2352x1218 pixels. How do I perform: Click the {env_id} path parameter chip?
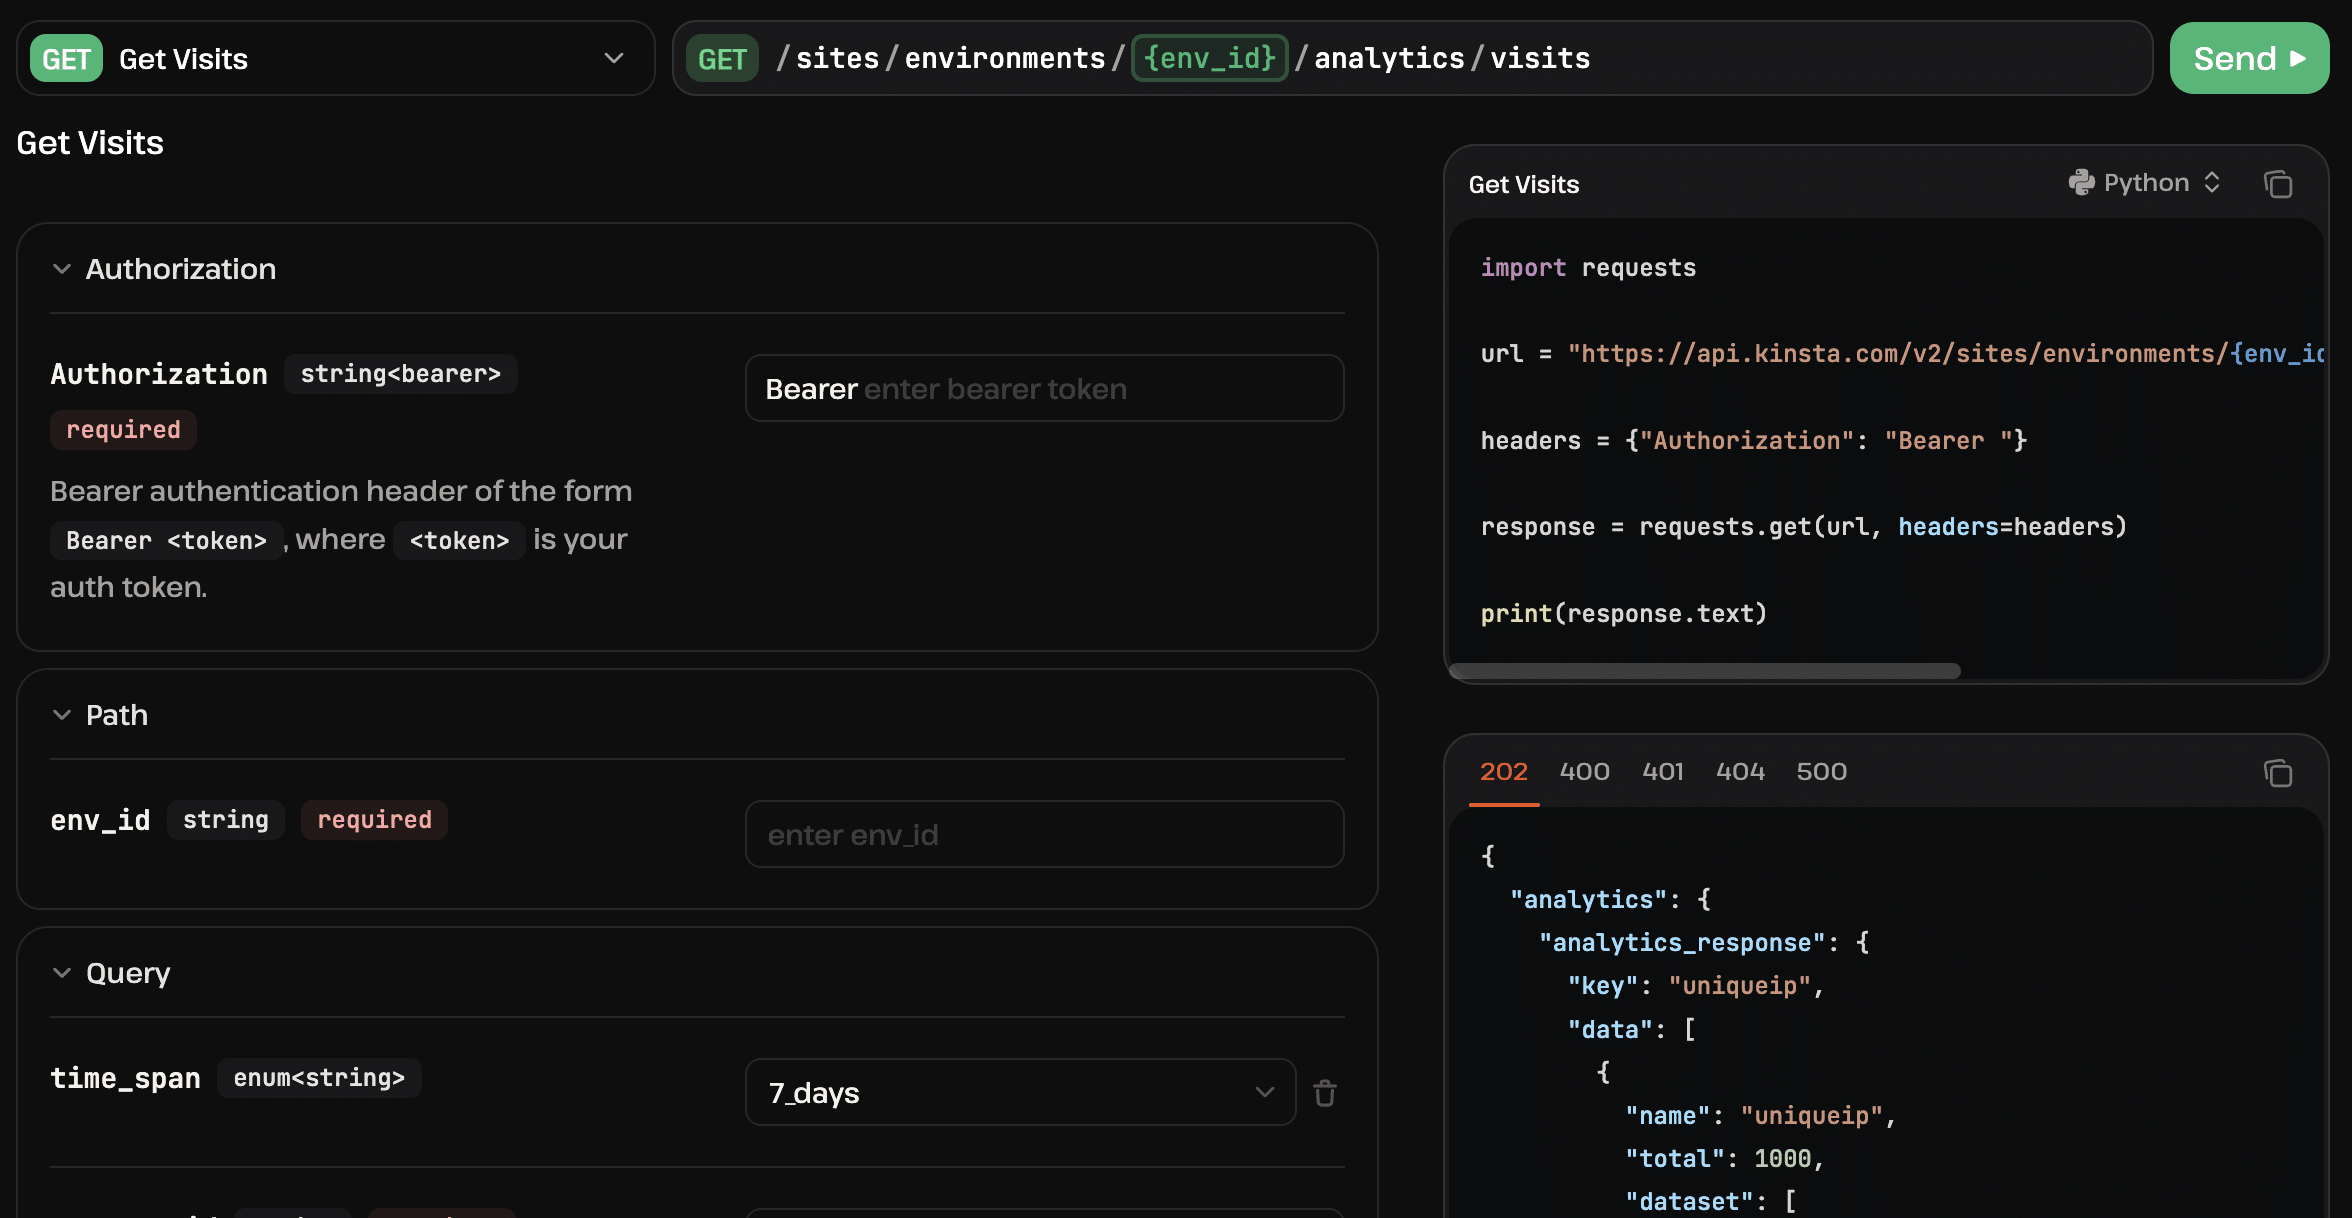click(1210, 58)
